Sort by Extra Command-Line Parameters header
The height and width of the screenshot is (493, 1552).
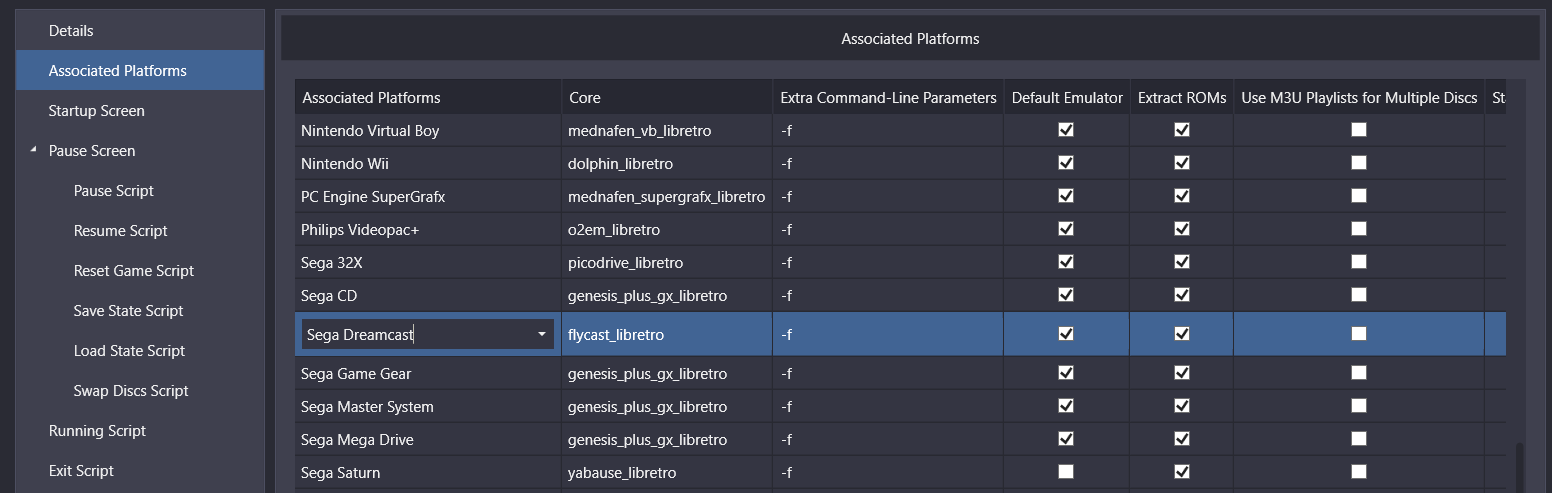click(x=889, y=97)
